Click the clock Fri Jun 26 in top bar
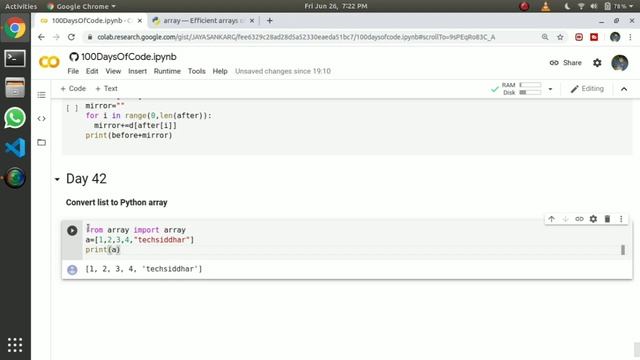This screenshot has width=640, height=360. point(336,6)
